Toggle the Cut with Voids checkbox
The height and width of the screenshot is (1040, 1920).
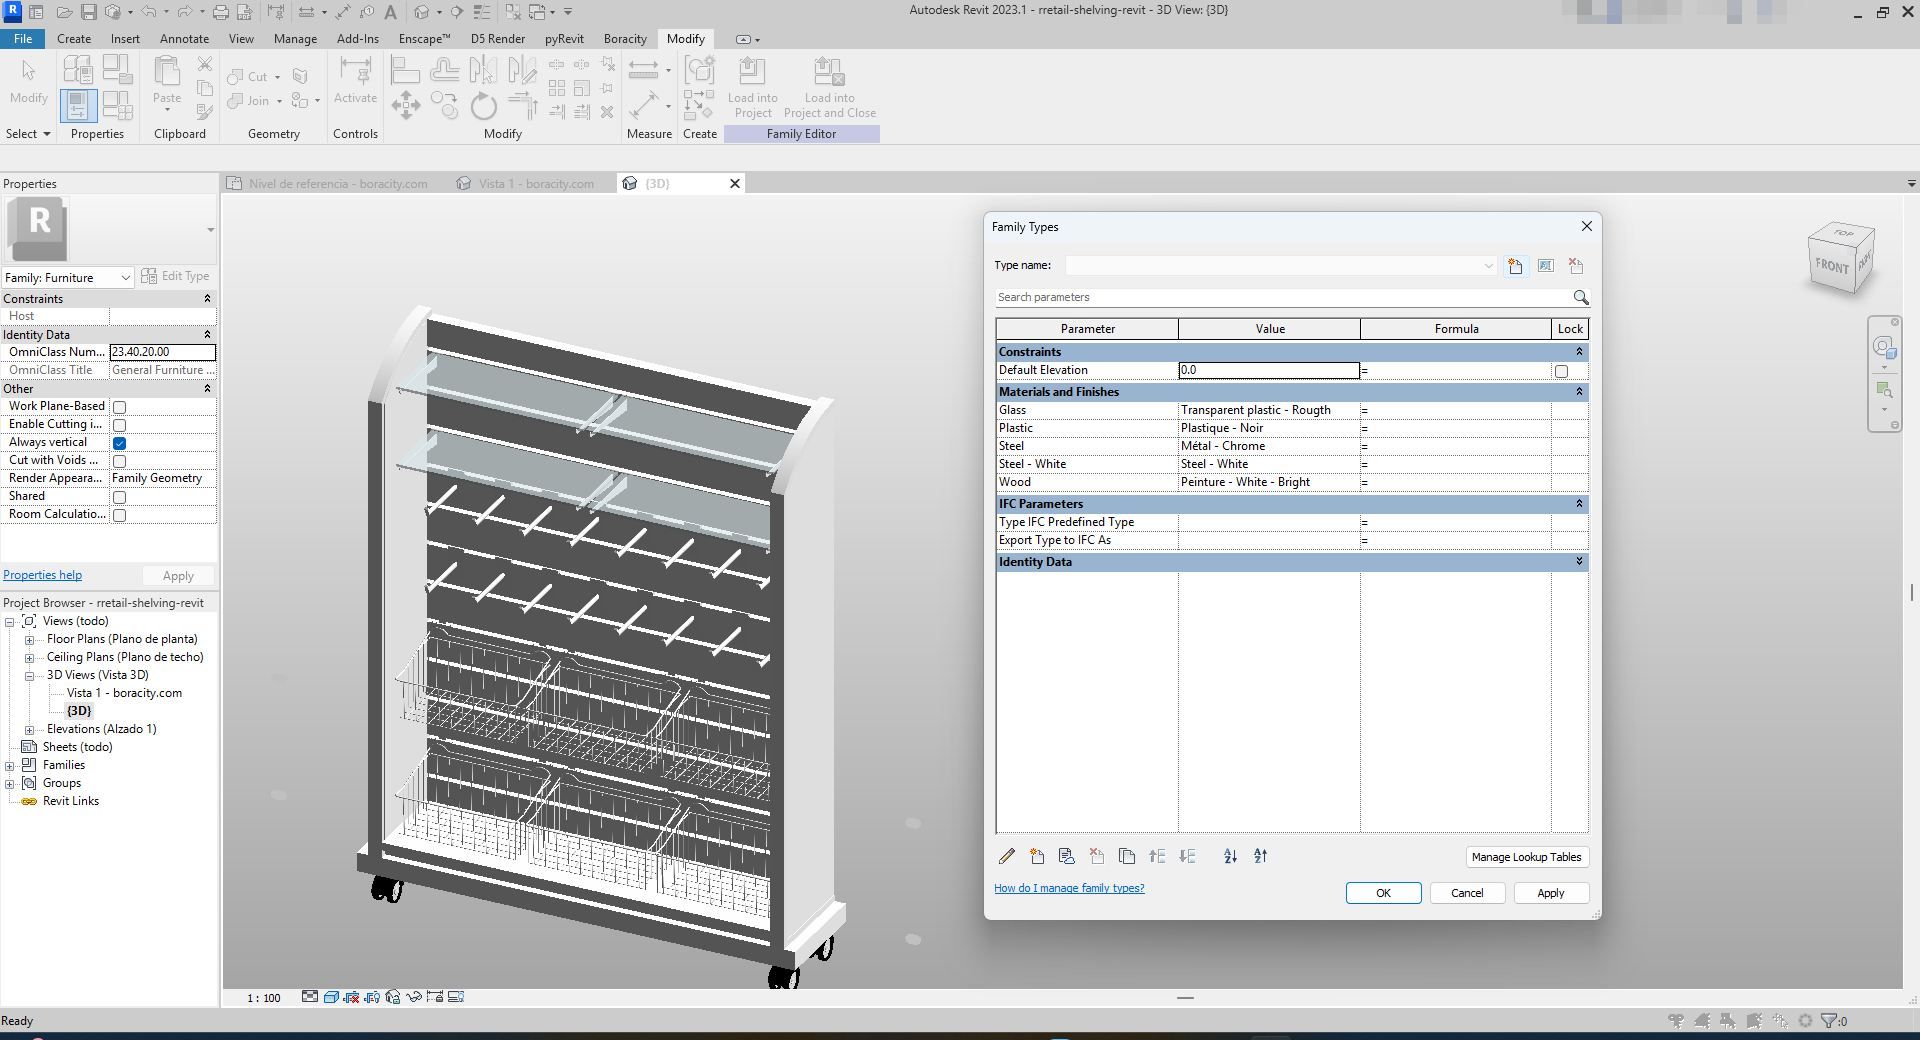119,461
